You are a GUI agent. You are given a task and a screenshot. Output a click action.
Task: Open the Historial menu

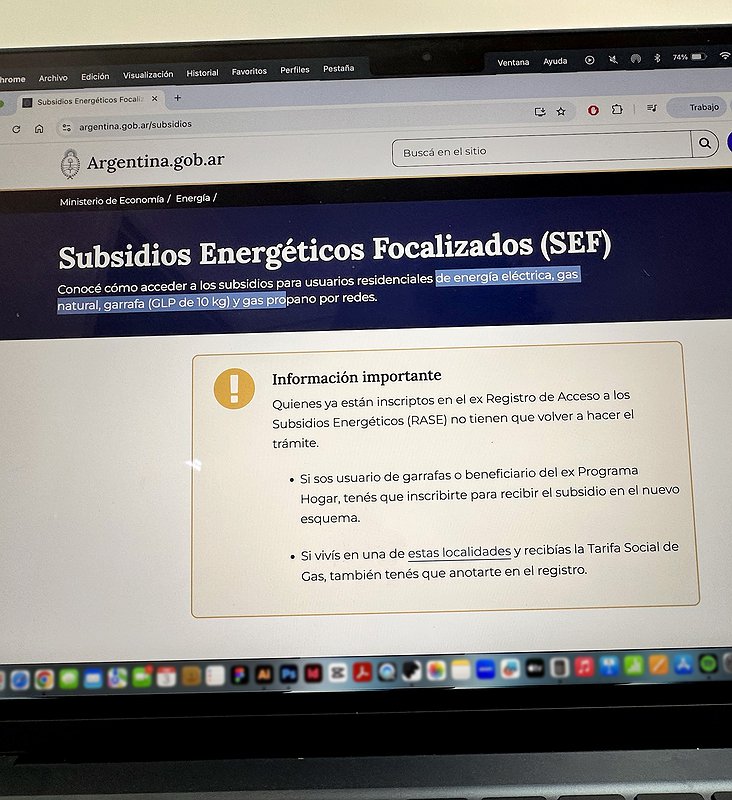pyautogui.click(x=202, y=73)
